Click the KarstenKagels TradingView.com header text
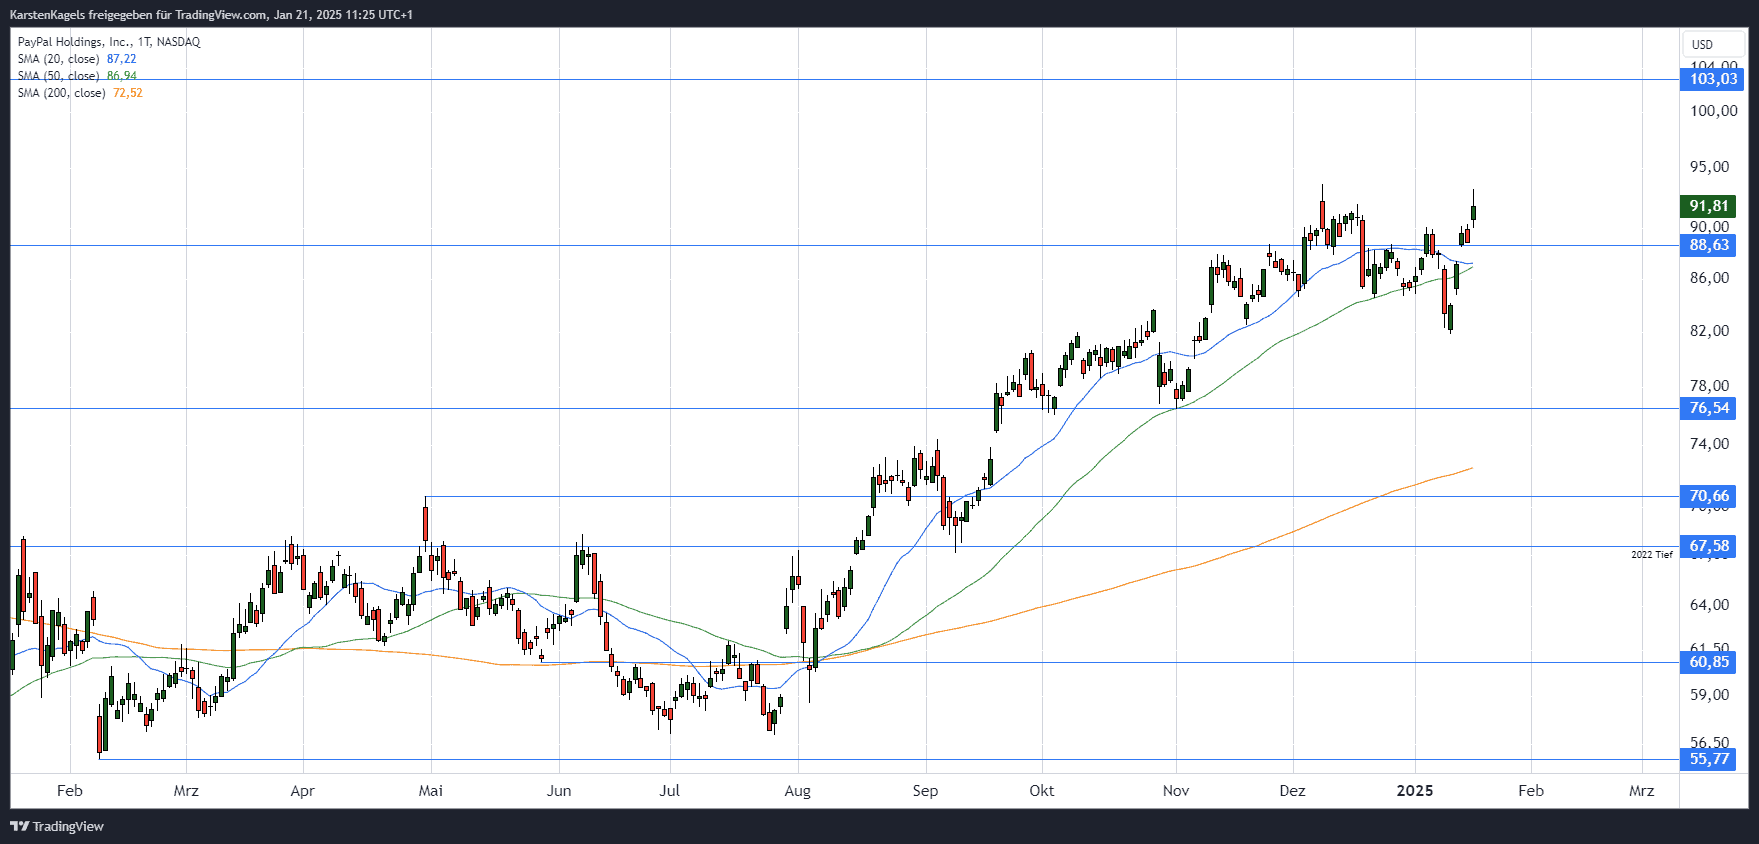Viewport: 1759px width, 844px height. coord(211,15)
